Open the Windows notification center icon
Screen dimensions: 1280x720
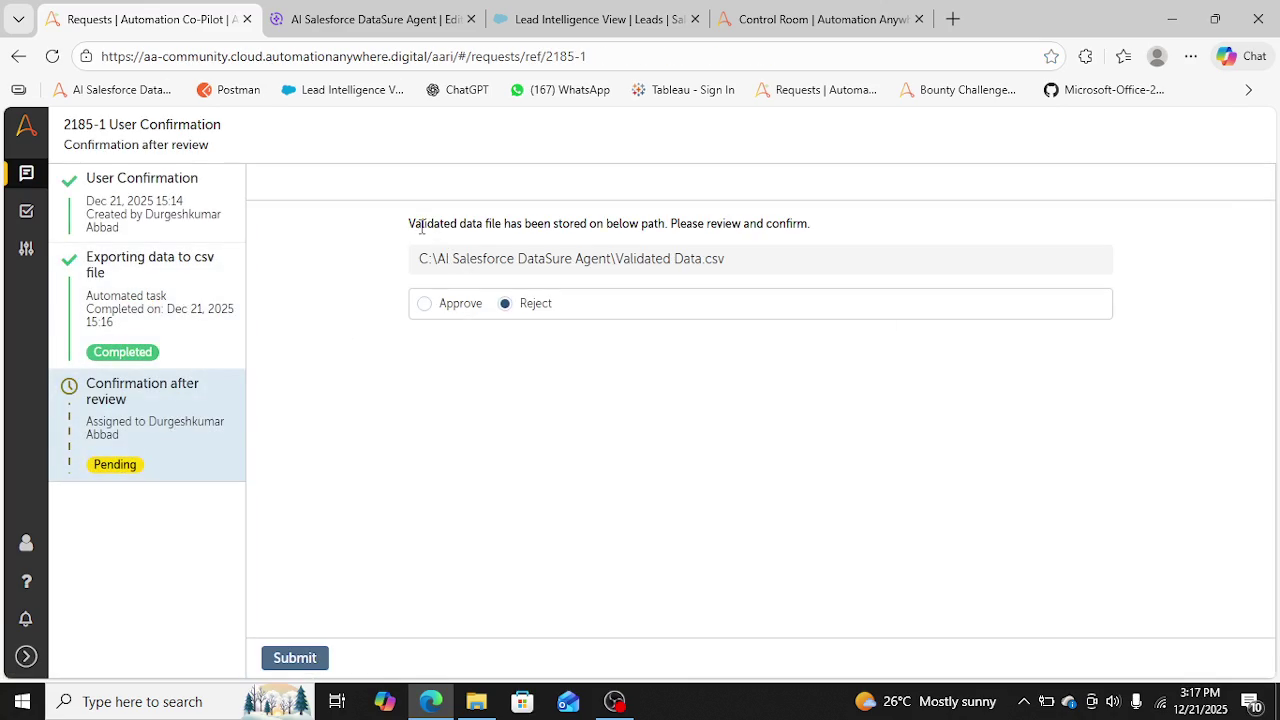click(x=1252, y=701)
